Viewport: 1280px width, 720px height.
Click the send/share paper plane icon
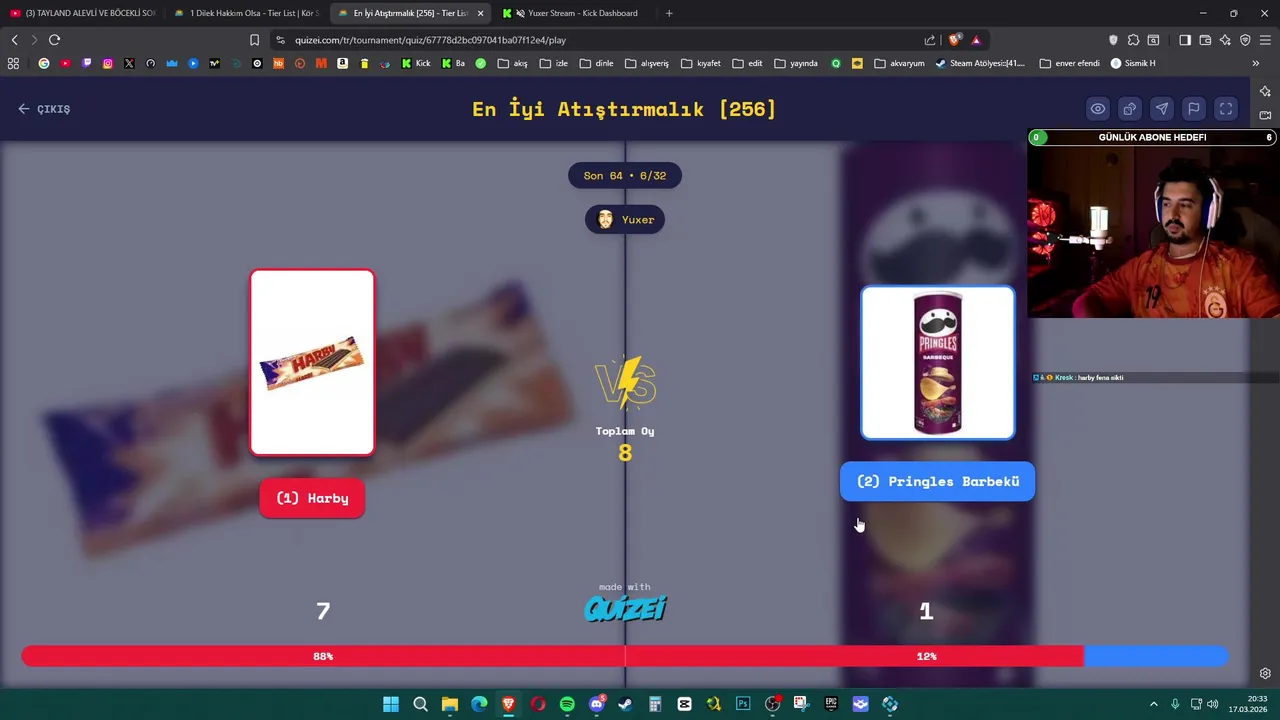[x=1162, y=109]
